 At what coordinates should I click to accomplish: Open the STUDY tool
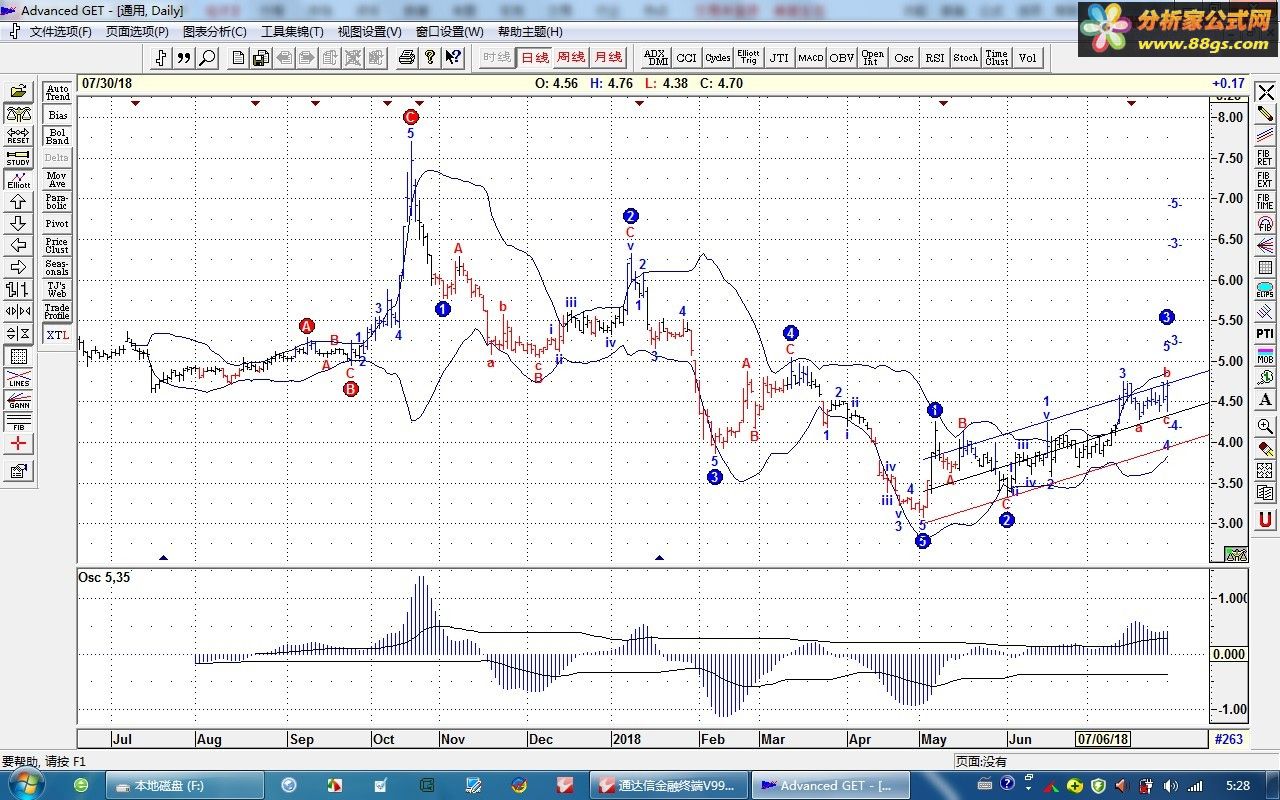click(18, 158)
